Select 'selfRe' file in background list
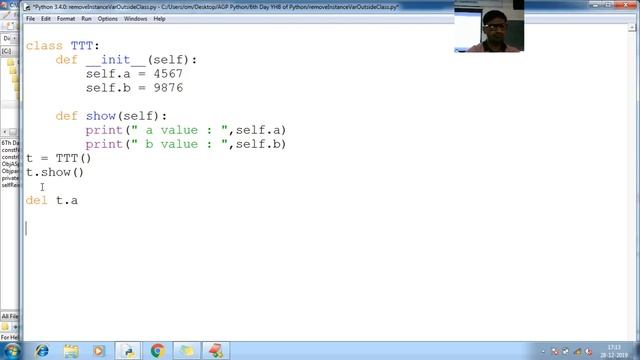The height and width of the screenshot is (360, 640). point(10,185)
